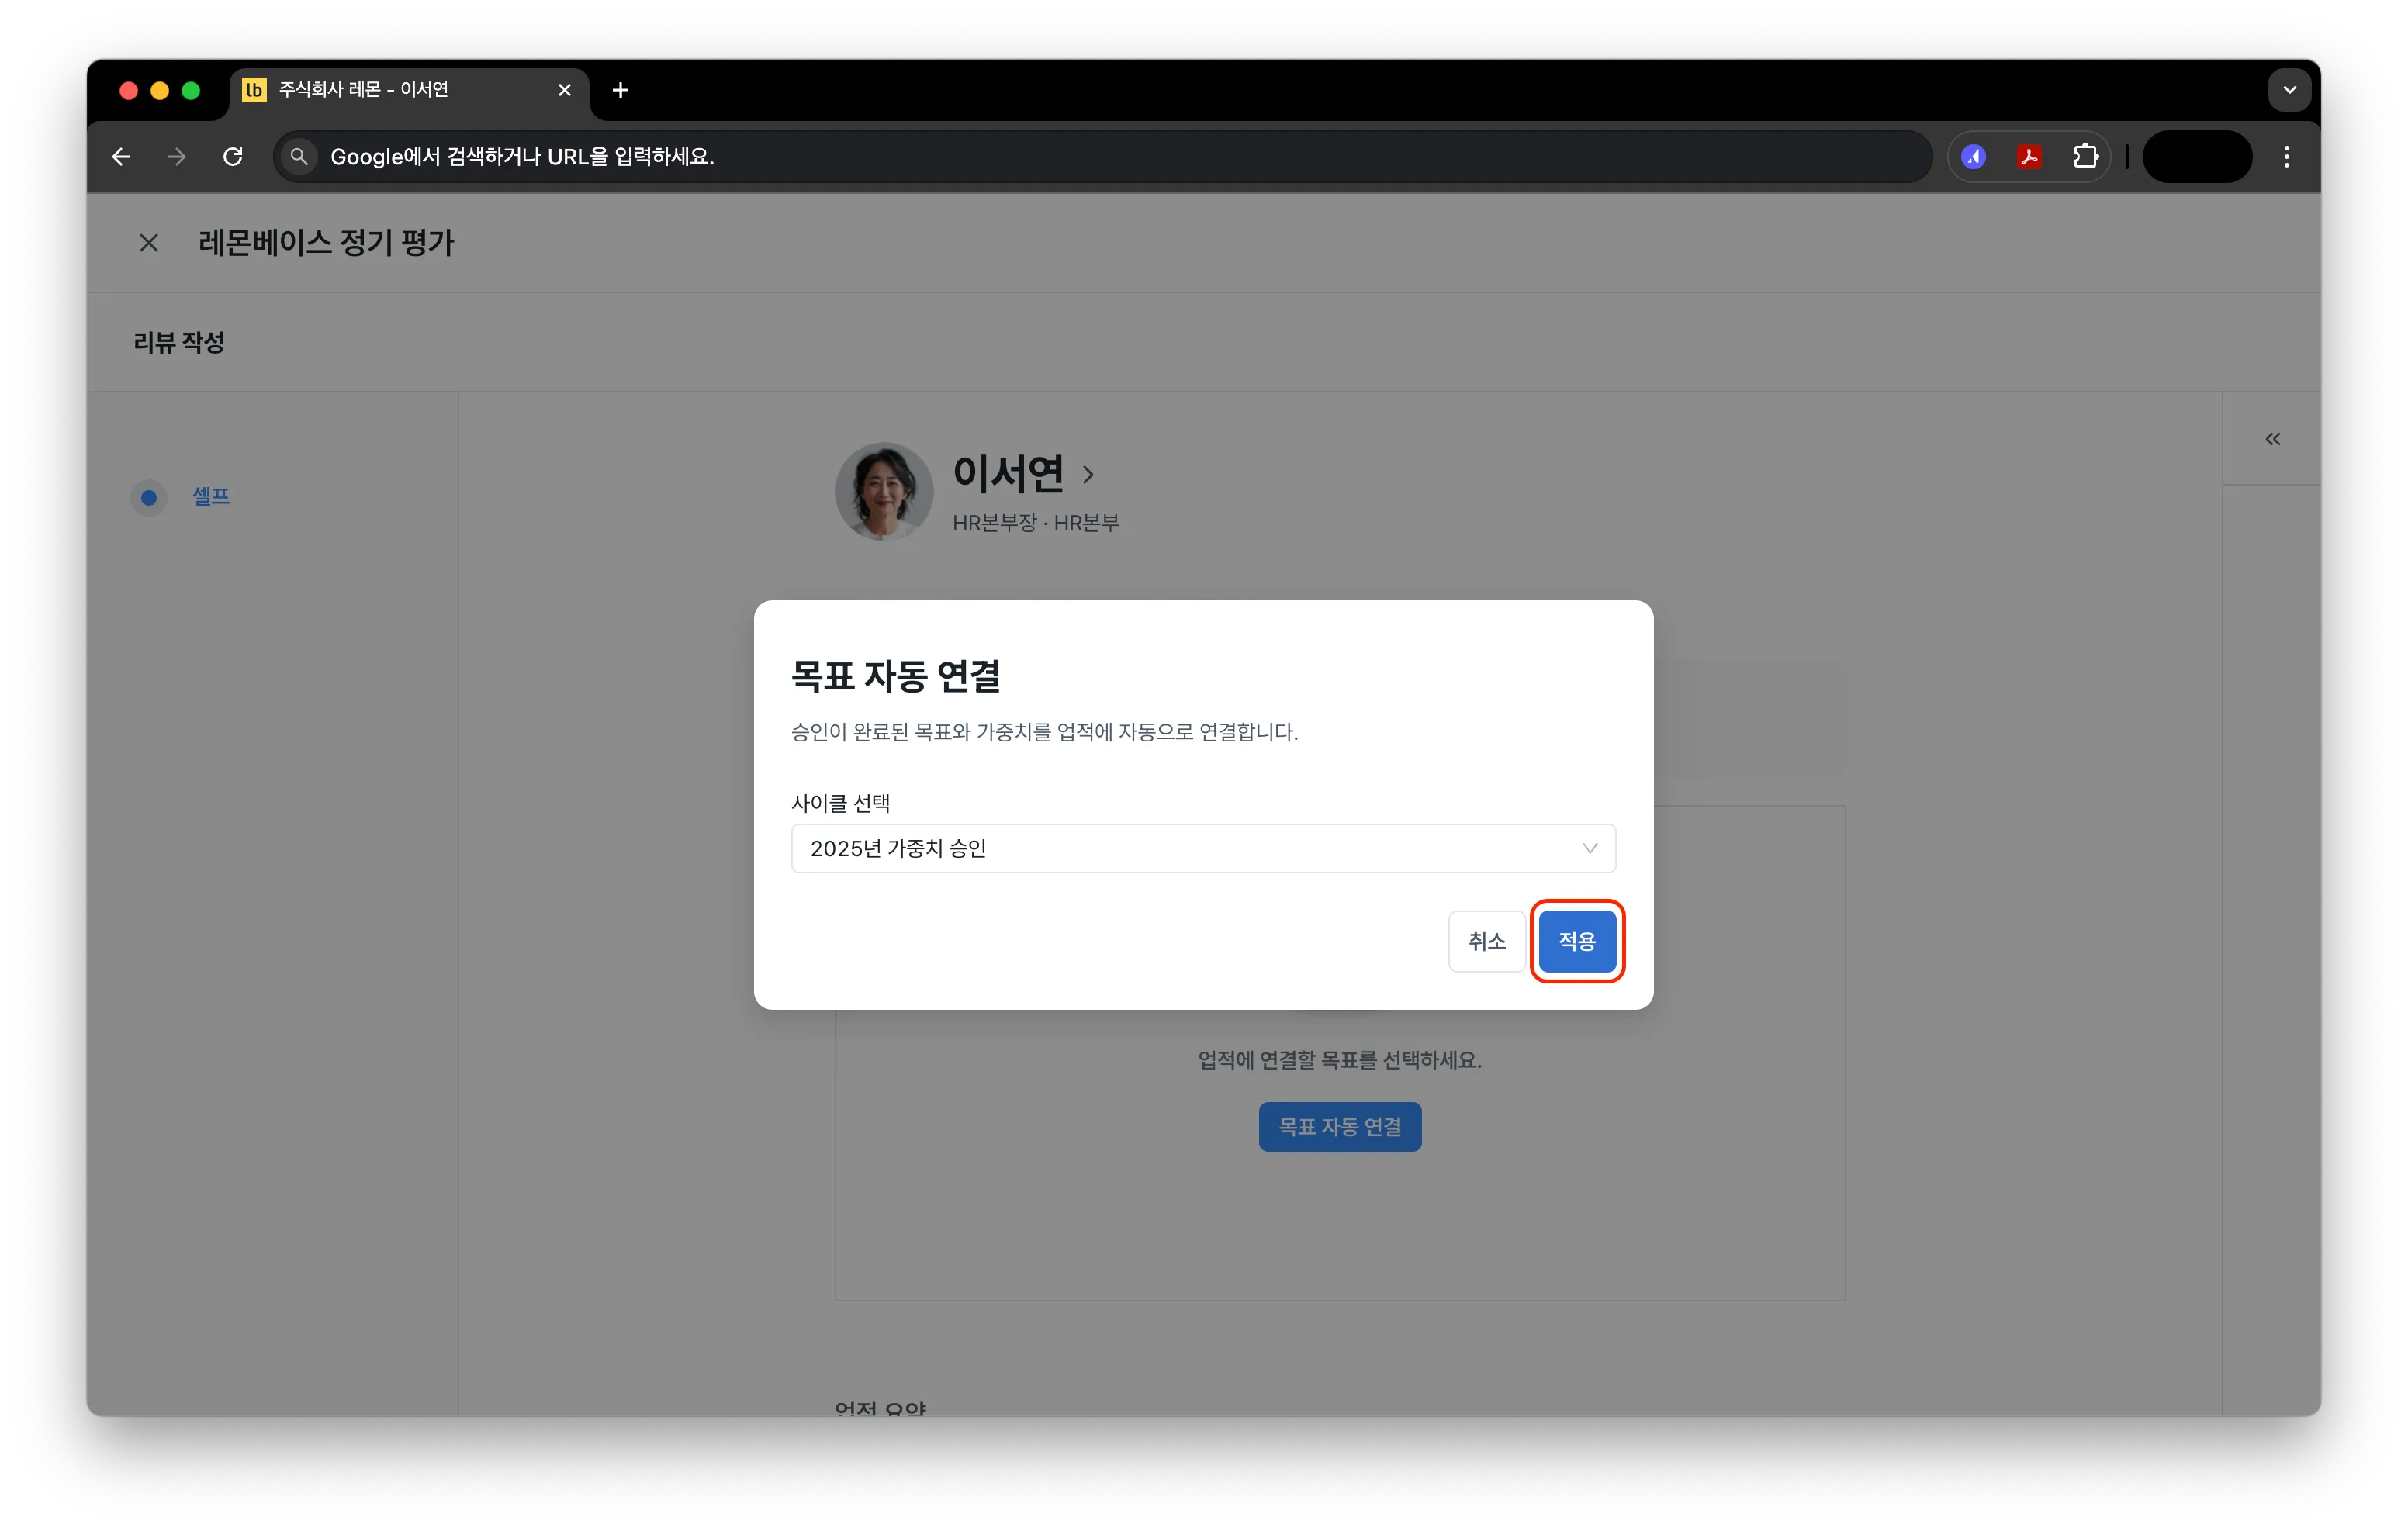Click the 레몬베이스 정기 평가 title
Viewport: 2408px width, 1531px height.
pos(326,243)
